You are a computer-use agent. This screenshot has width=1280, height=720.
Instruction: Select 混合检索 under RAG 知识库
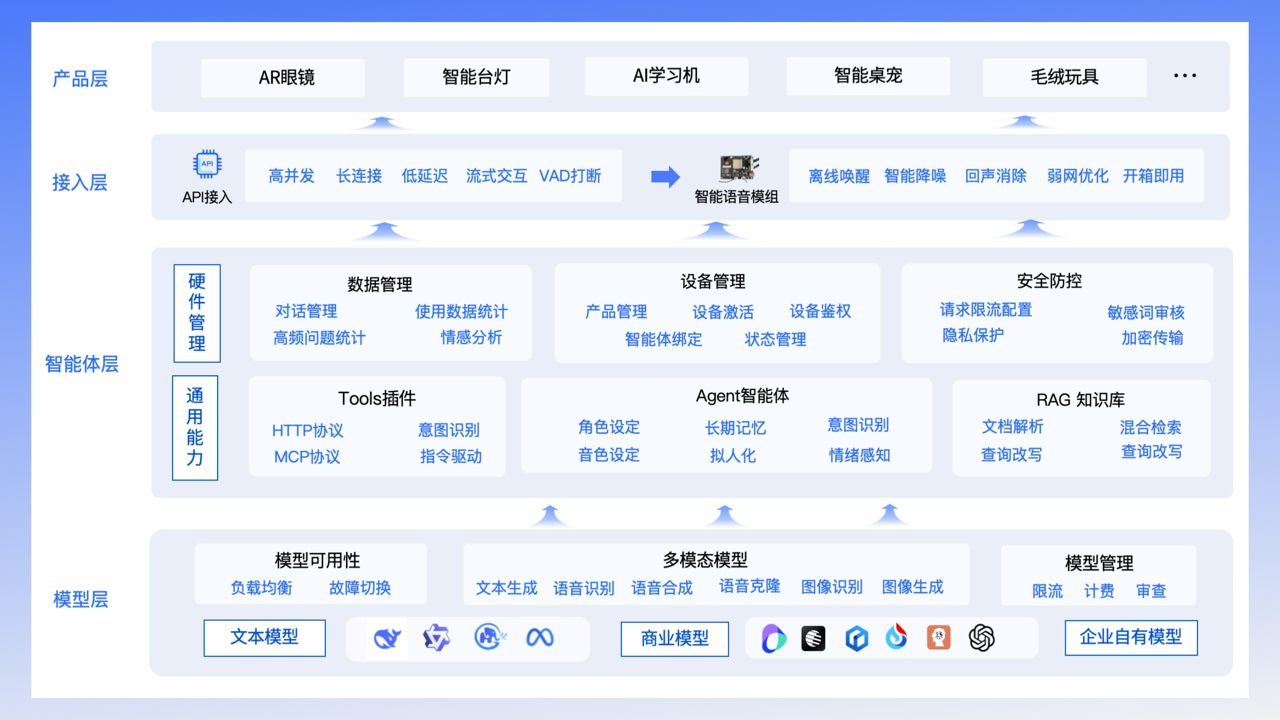click(1151, 427)
